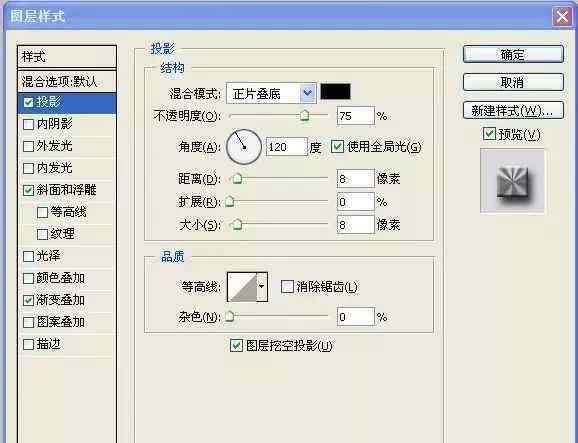Viewport: 578px width, 443px height.
Task: Click the 确定 button
Action: click(513, 55)
